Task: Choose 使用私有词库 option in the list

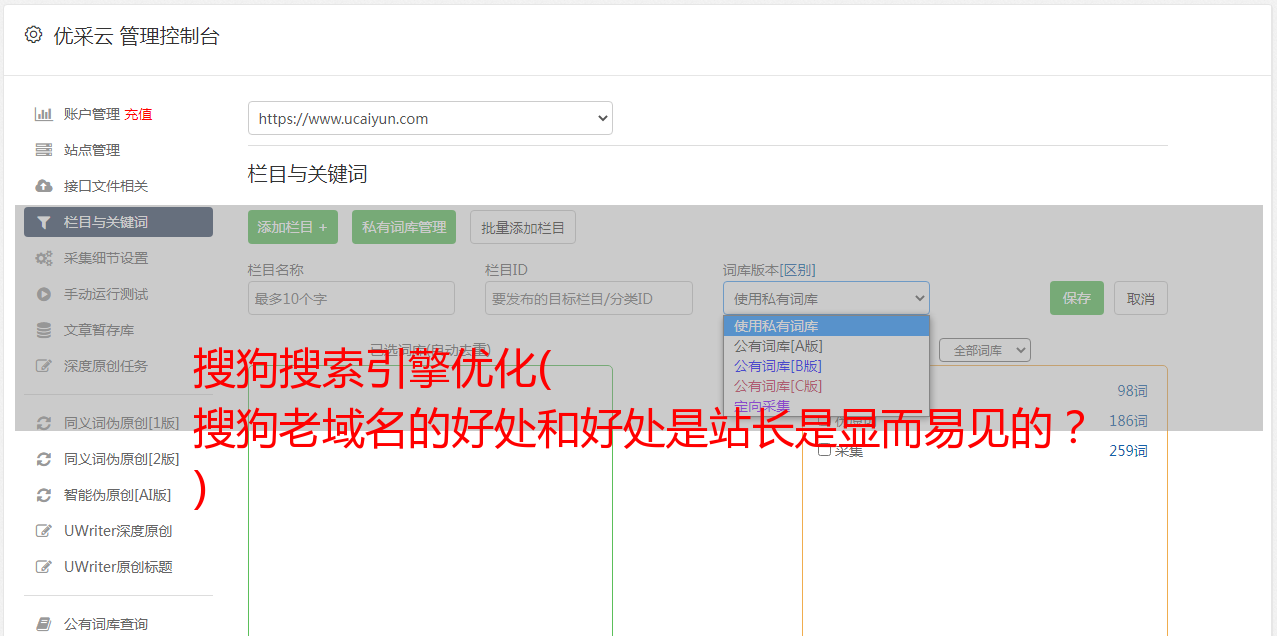Action: coord(826,326)
